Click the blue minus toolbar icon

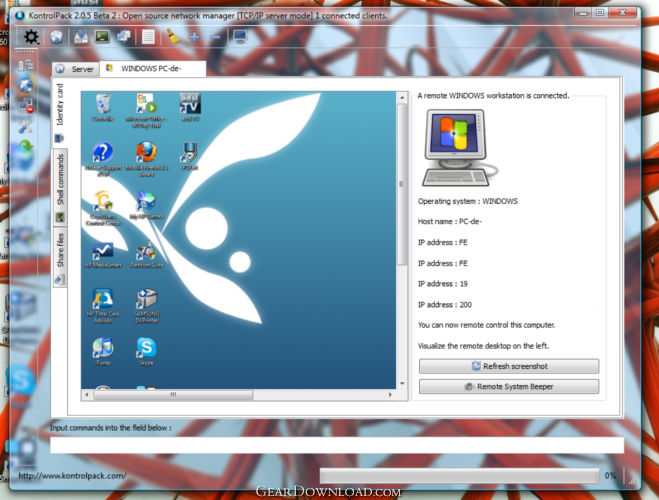(x=215, y=38)
